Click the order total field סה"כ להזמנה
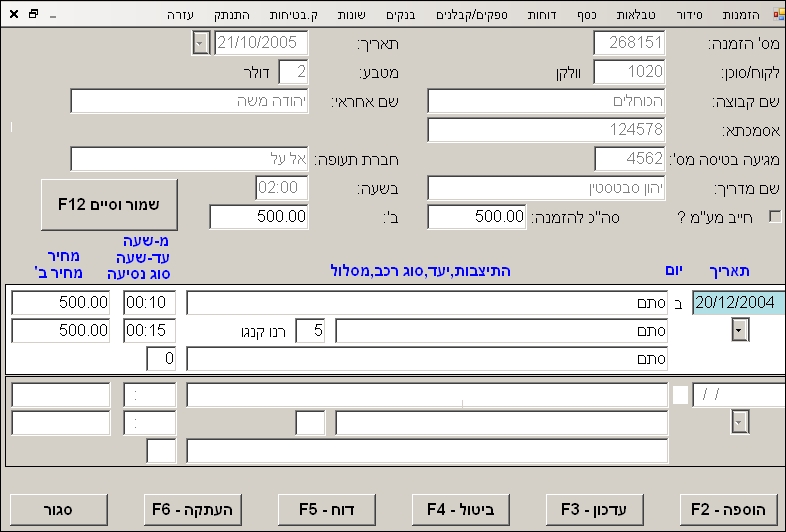The width and height of the screenshot is (786, 532). click(x=477, y=217)
